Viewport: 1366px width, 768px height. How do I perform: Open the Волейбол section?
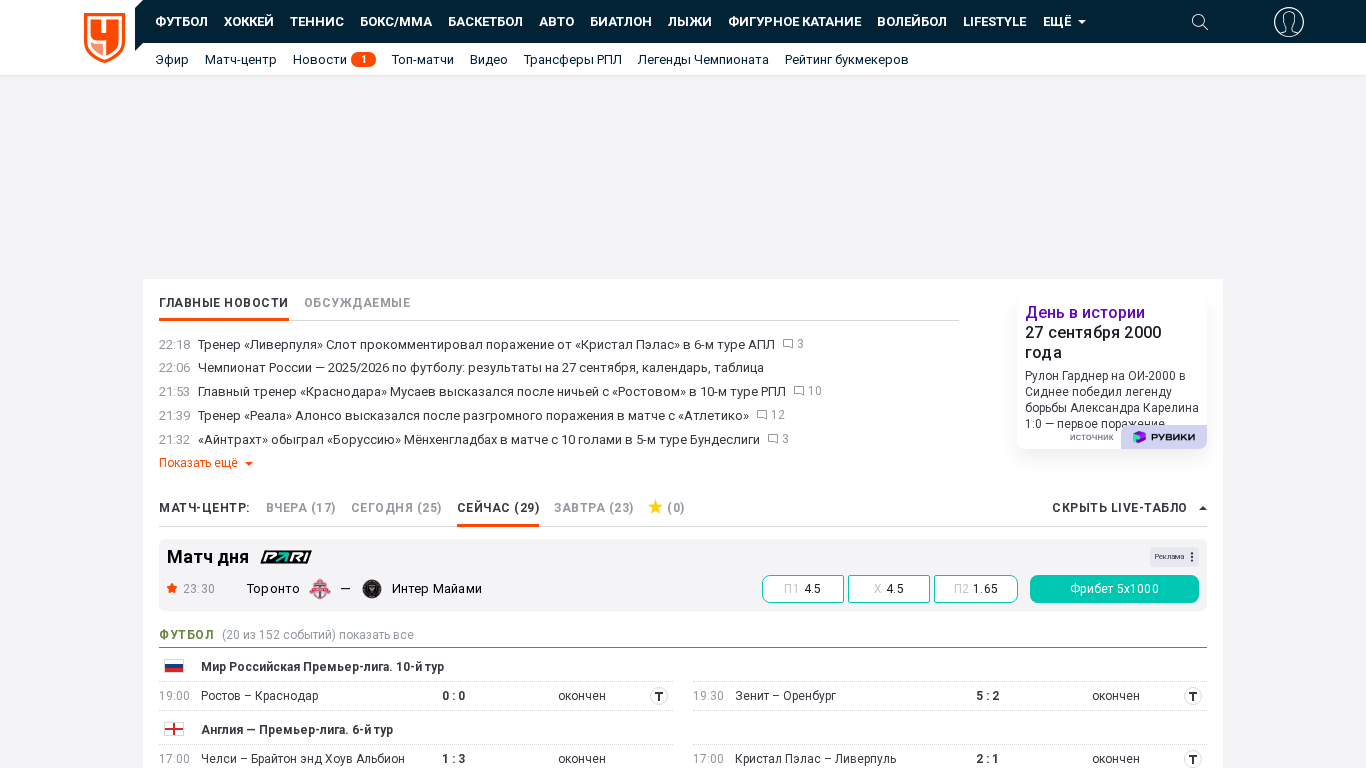click(912, 22)
